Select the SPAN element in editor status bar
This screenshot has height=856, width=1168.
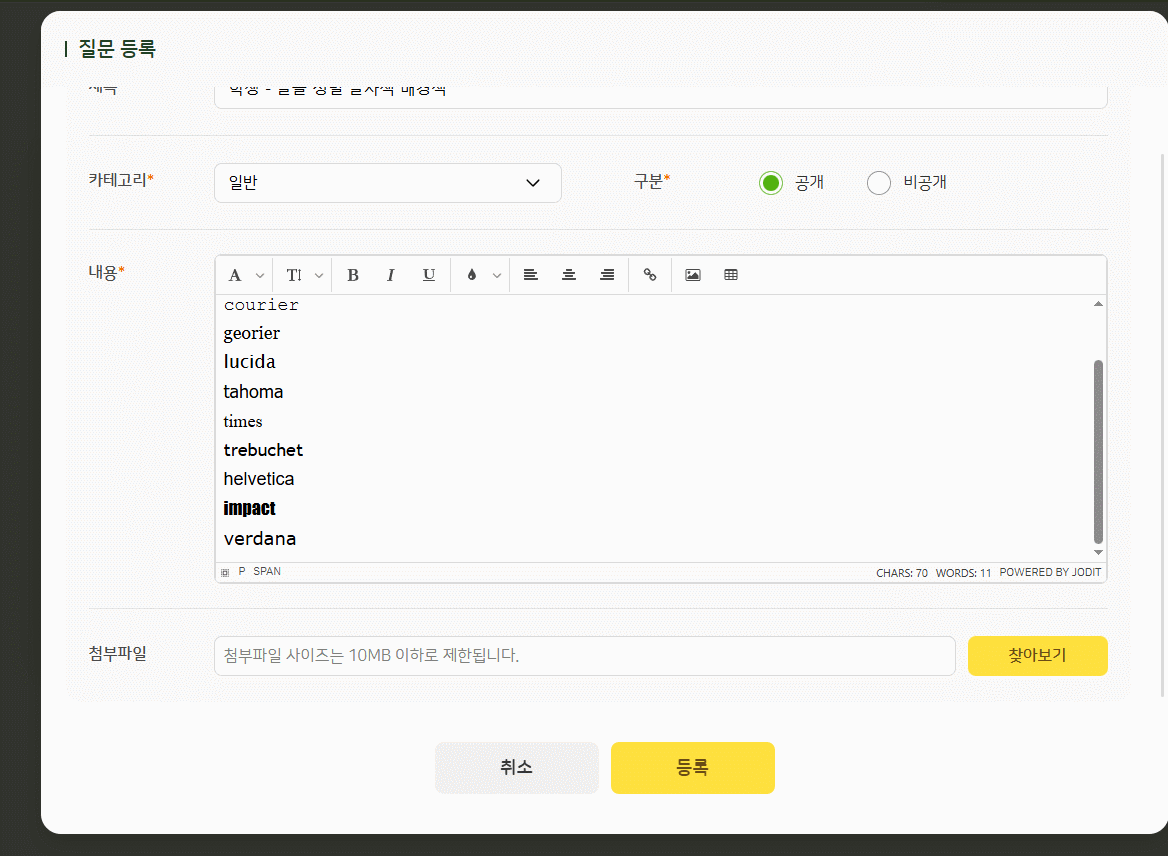pos(267,572)
